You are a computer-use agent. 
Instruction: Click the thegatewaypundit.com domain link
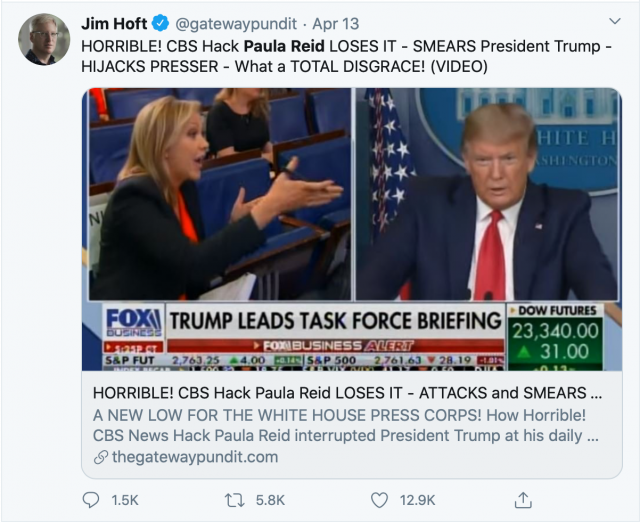[x=194, y=457]
